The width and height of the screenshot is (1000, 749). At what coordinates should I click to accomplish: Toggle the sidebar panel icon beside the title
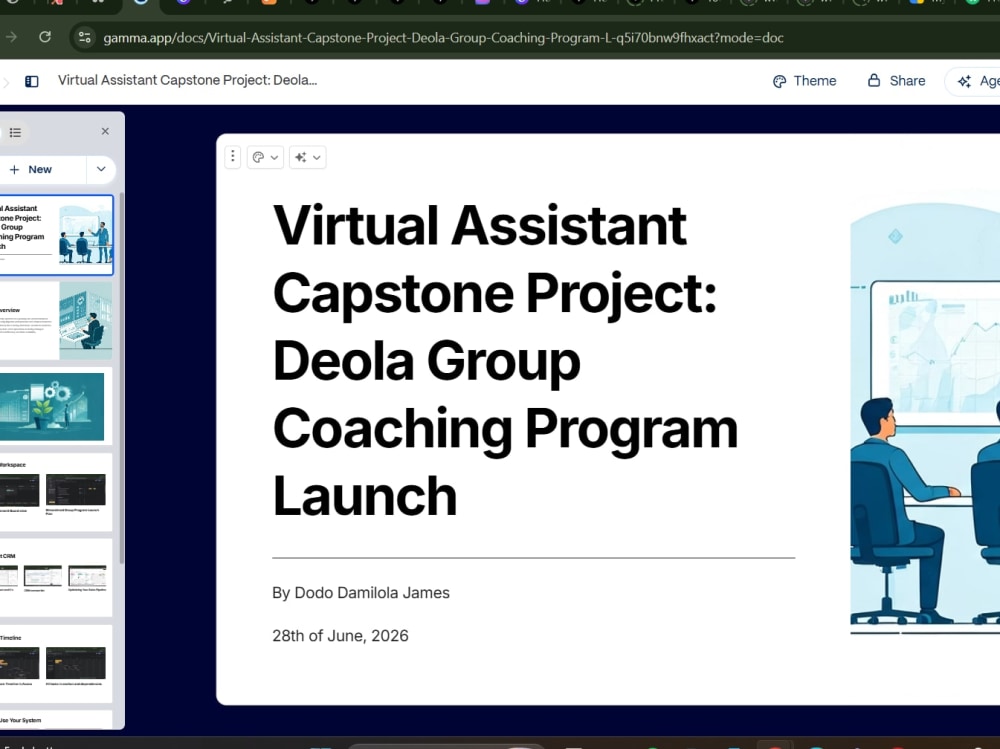[x=31, y=81]
